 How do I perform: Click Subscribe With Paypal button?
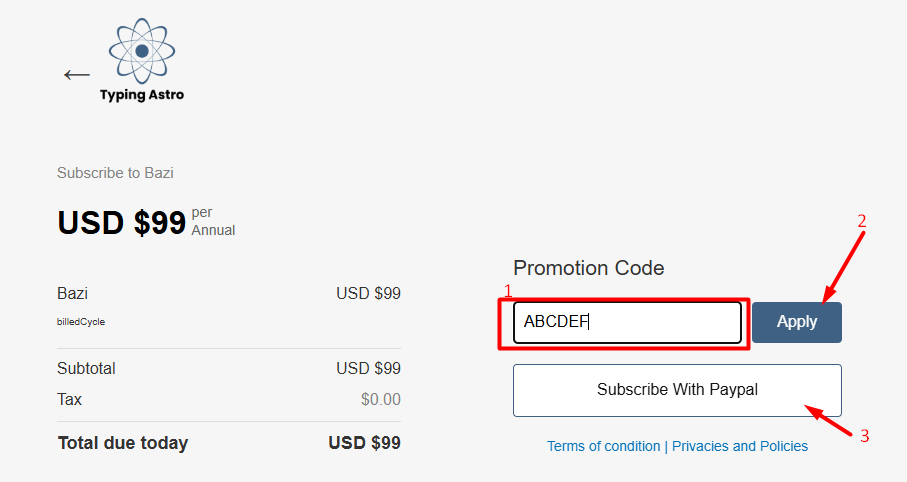coord(677,390)
